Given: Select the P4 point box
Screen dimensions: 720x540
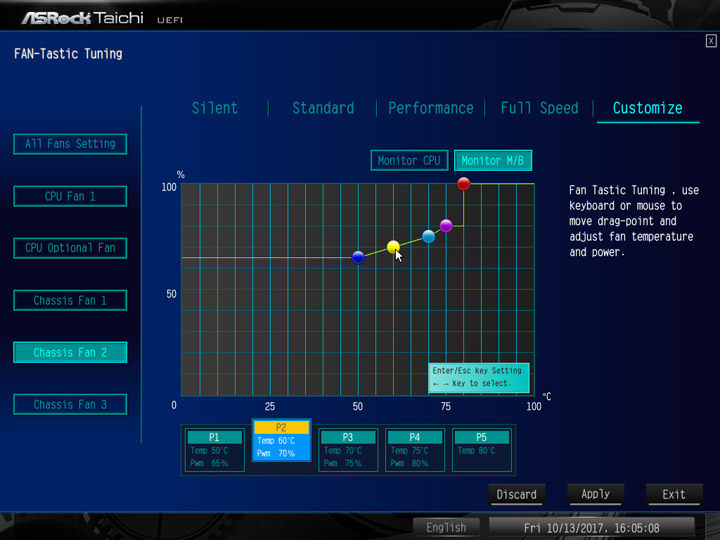Looking at the screenshot, I should [415, 450].
